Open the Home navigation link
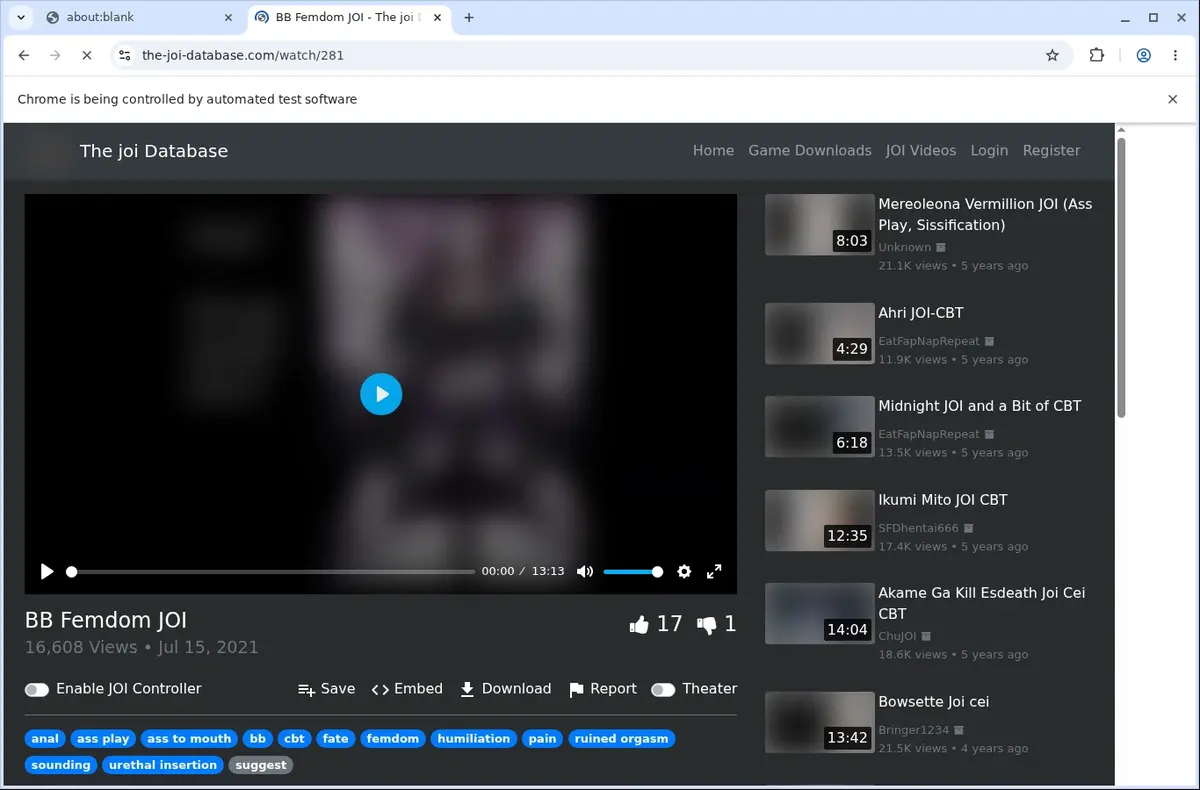The image size is (1200, 790). coord(713,150)
